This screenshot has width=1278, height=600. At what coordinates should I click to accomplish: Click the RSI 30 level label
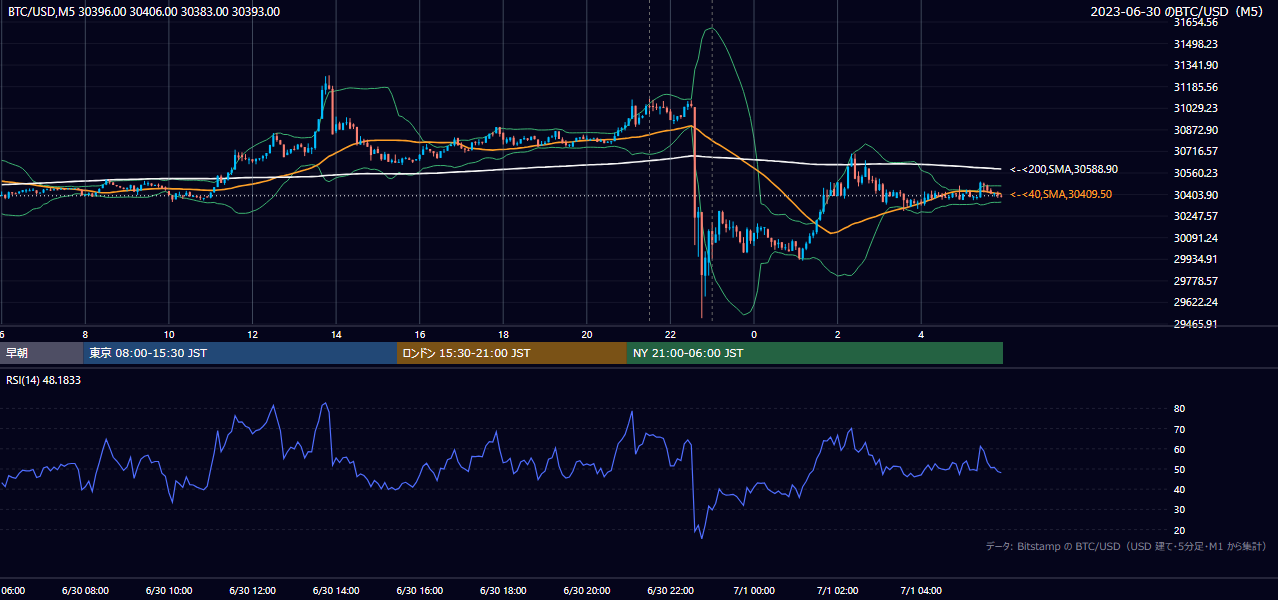tap(1179, 510)
